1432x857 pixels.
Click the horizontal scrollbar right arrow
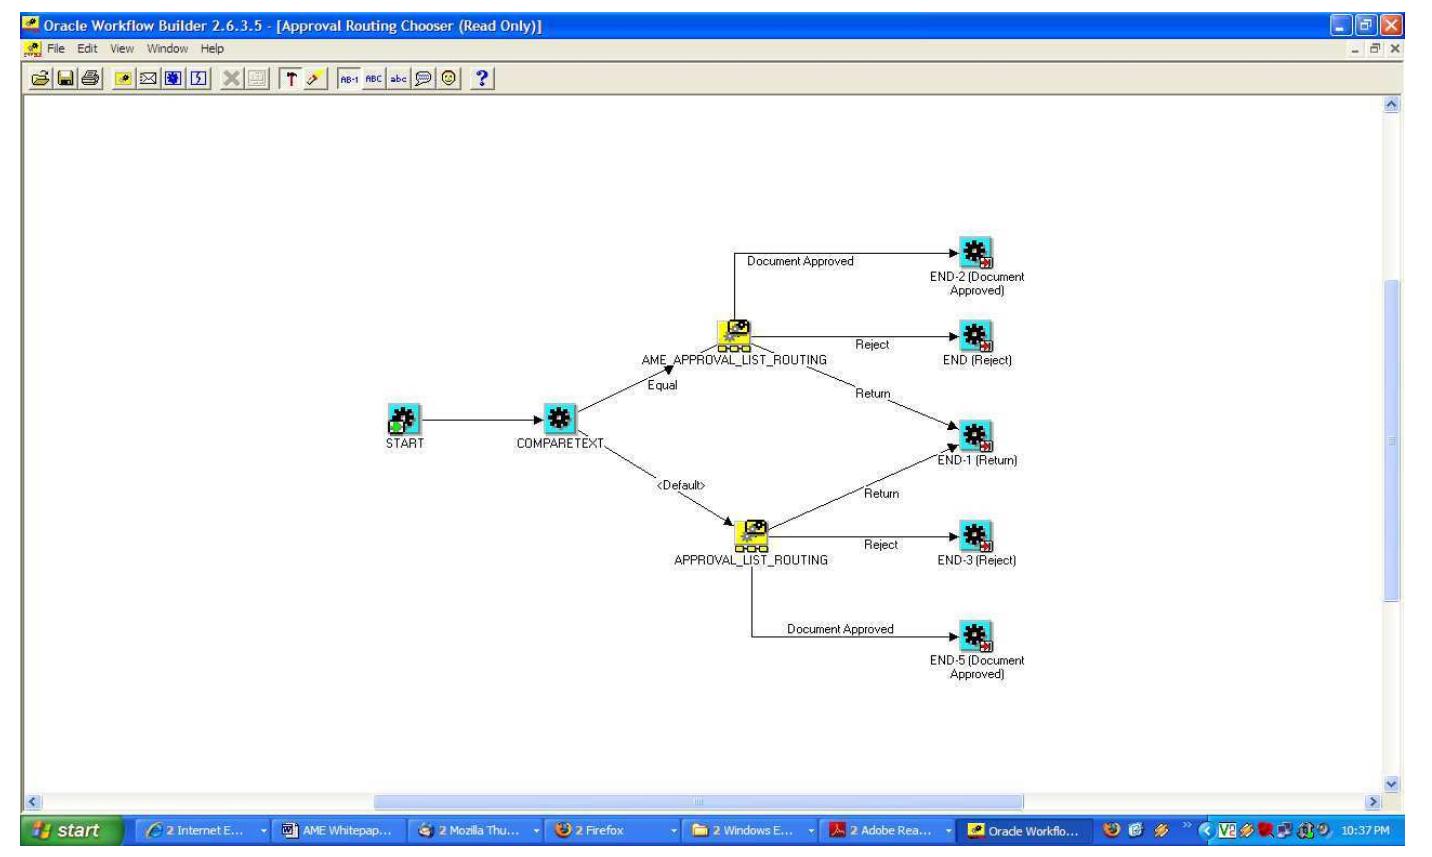point(1374,801)
